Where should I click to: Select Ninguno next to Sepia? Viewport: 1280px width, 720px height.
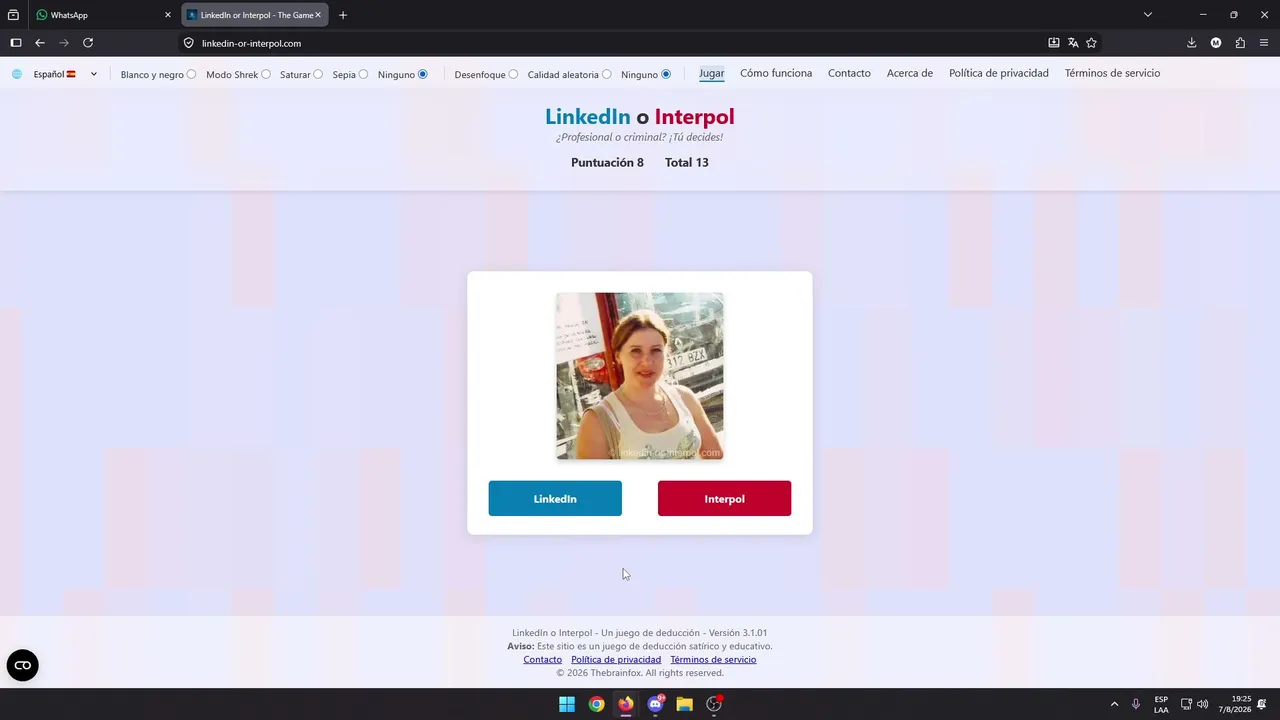pos(423,74)
